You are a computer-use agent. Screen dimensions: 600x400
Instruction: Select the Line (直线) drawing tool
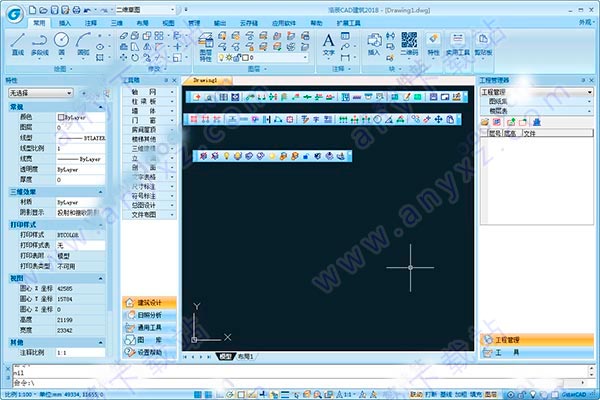coord(18,45)
